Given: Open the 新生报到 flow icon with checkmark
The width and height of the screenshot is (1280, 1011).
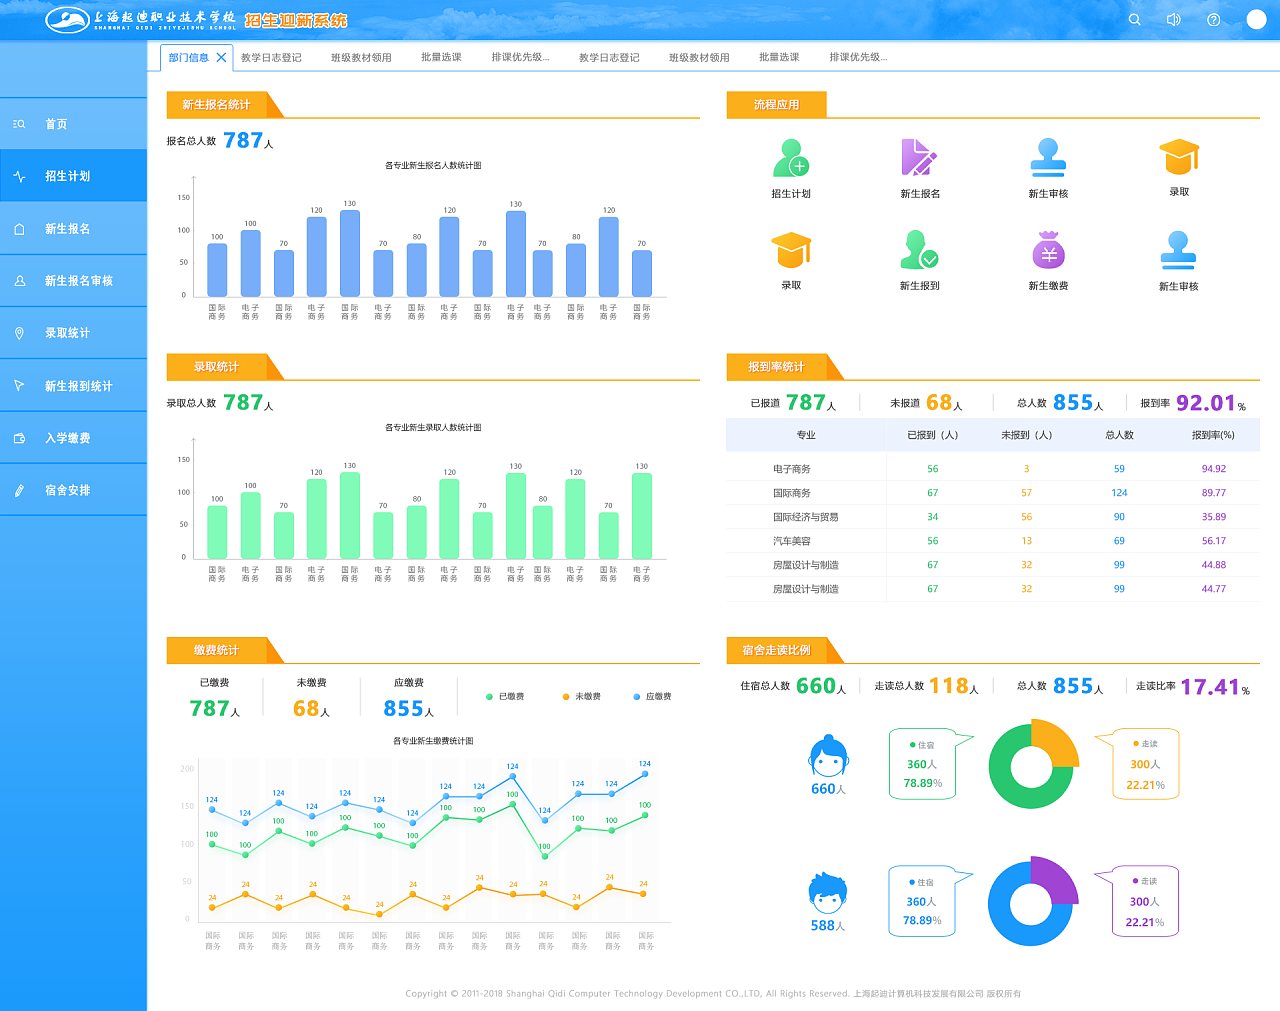Looking at the screenshot, I should (x=919, y=249).
